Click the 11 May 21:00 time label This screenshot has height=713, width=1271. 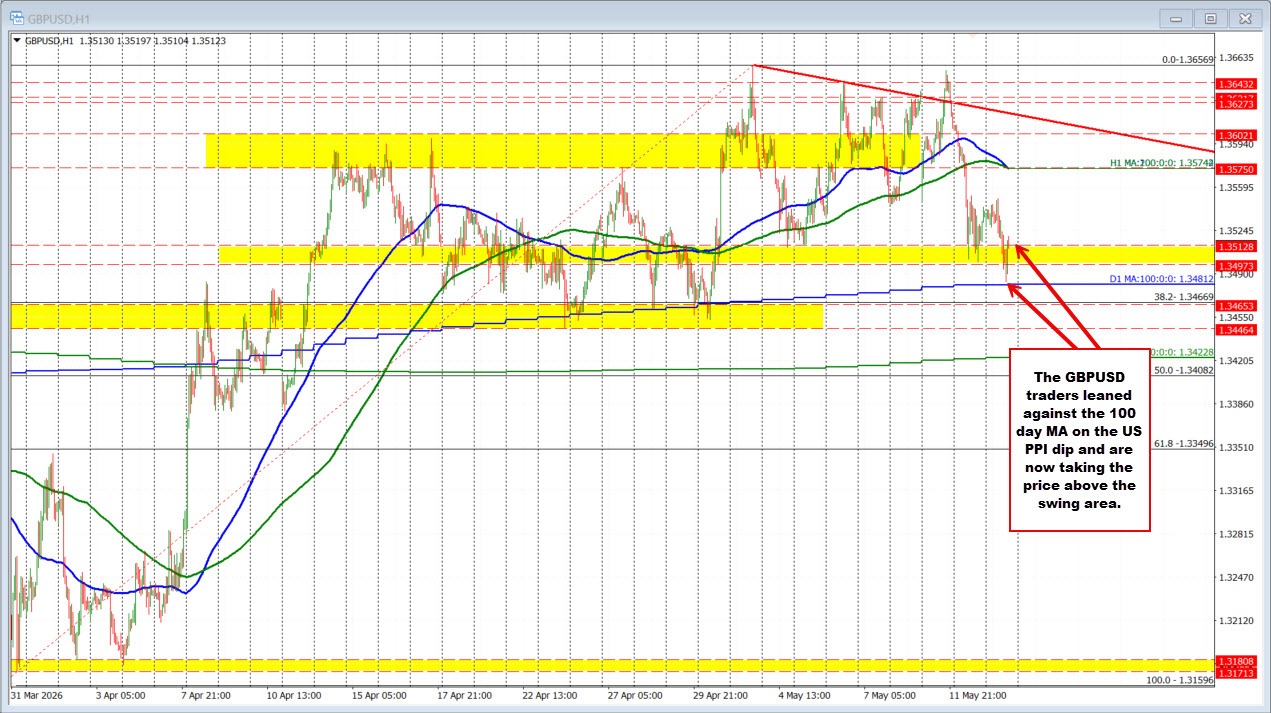coord(976,694)
